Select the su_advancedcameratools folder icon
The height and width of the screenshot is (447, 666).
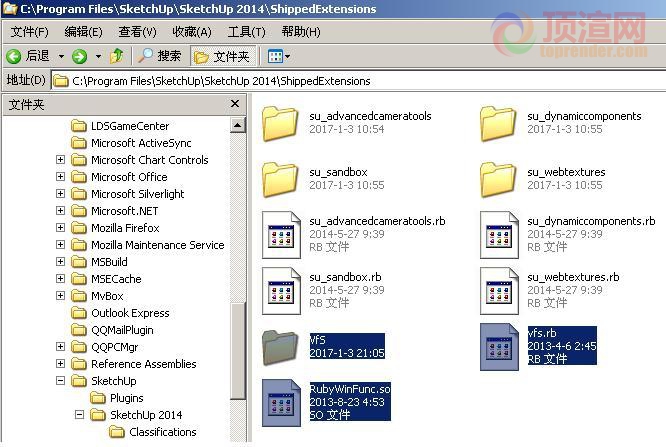click(x=279, y=123)
